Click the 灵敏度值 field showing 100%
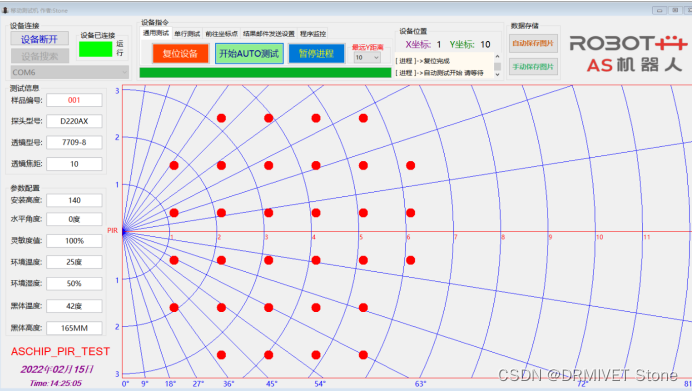Viewport: 693px width, 391px height. 74,241
